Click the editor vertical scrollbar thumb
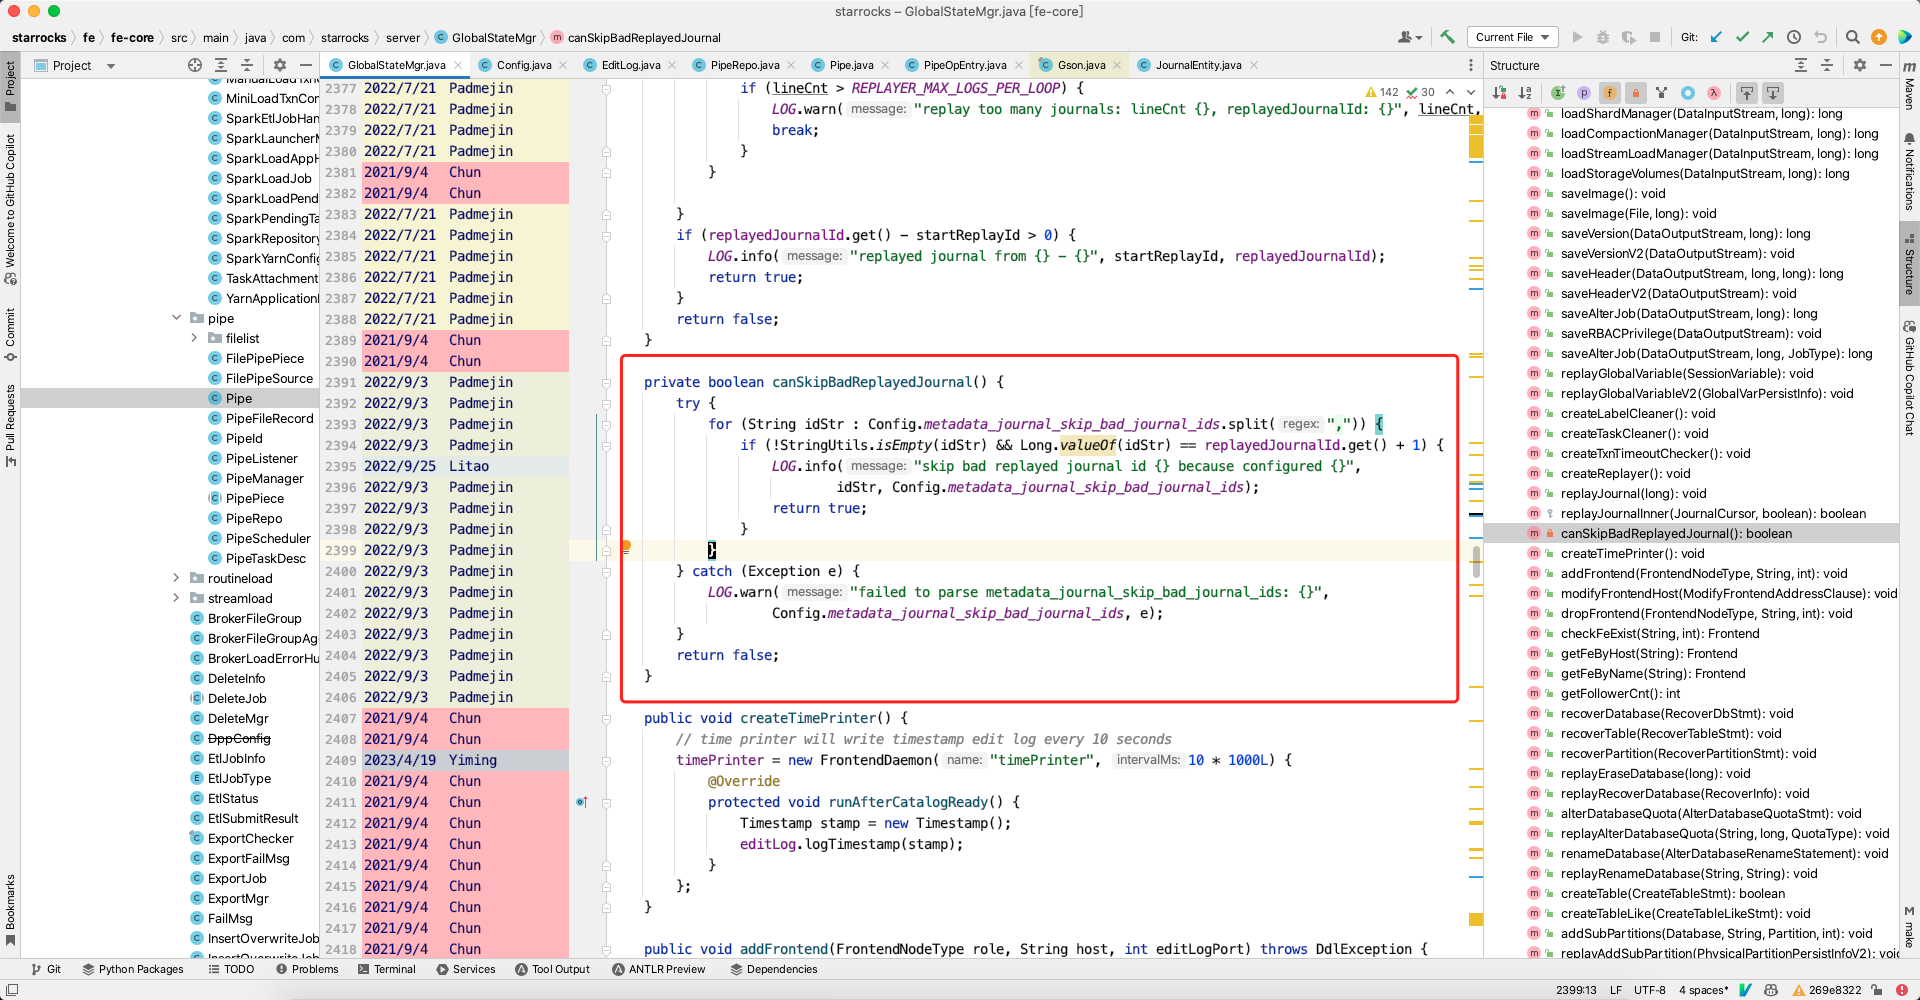This screenshot has width=1920, height=1000. (x=1476, y=561)
